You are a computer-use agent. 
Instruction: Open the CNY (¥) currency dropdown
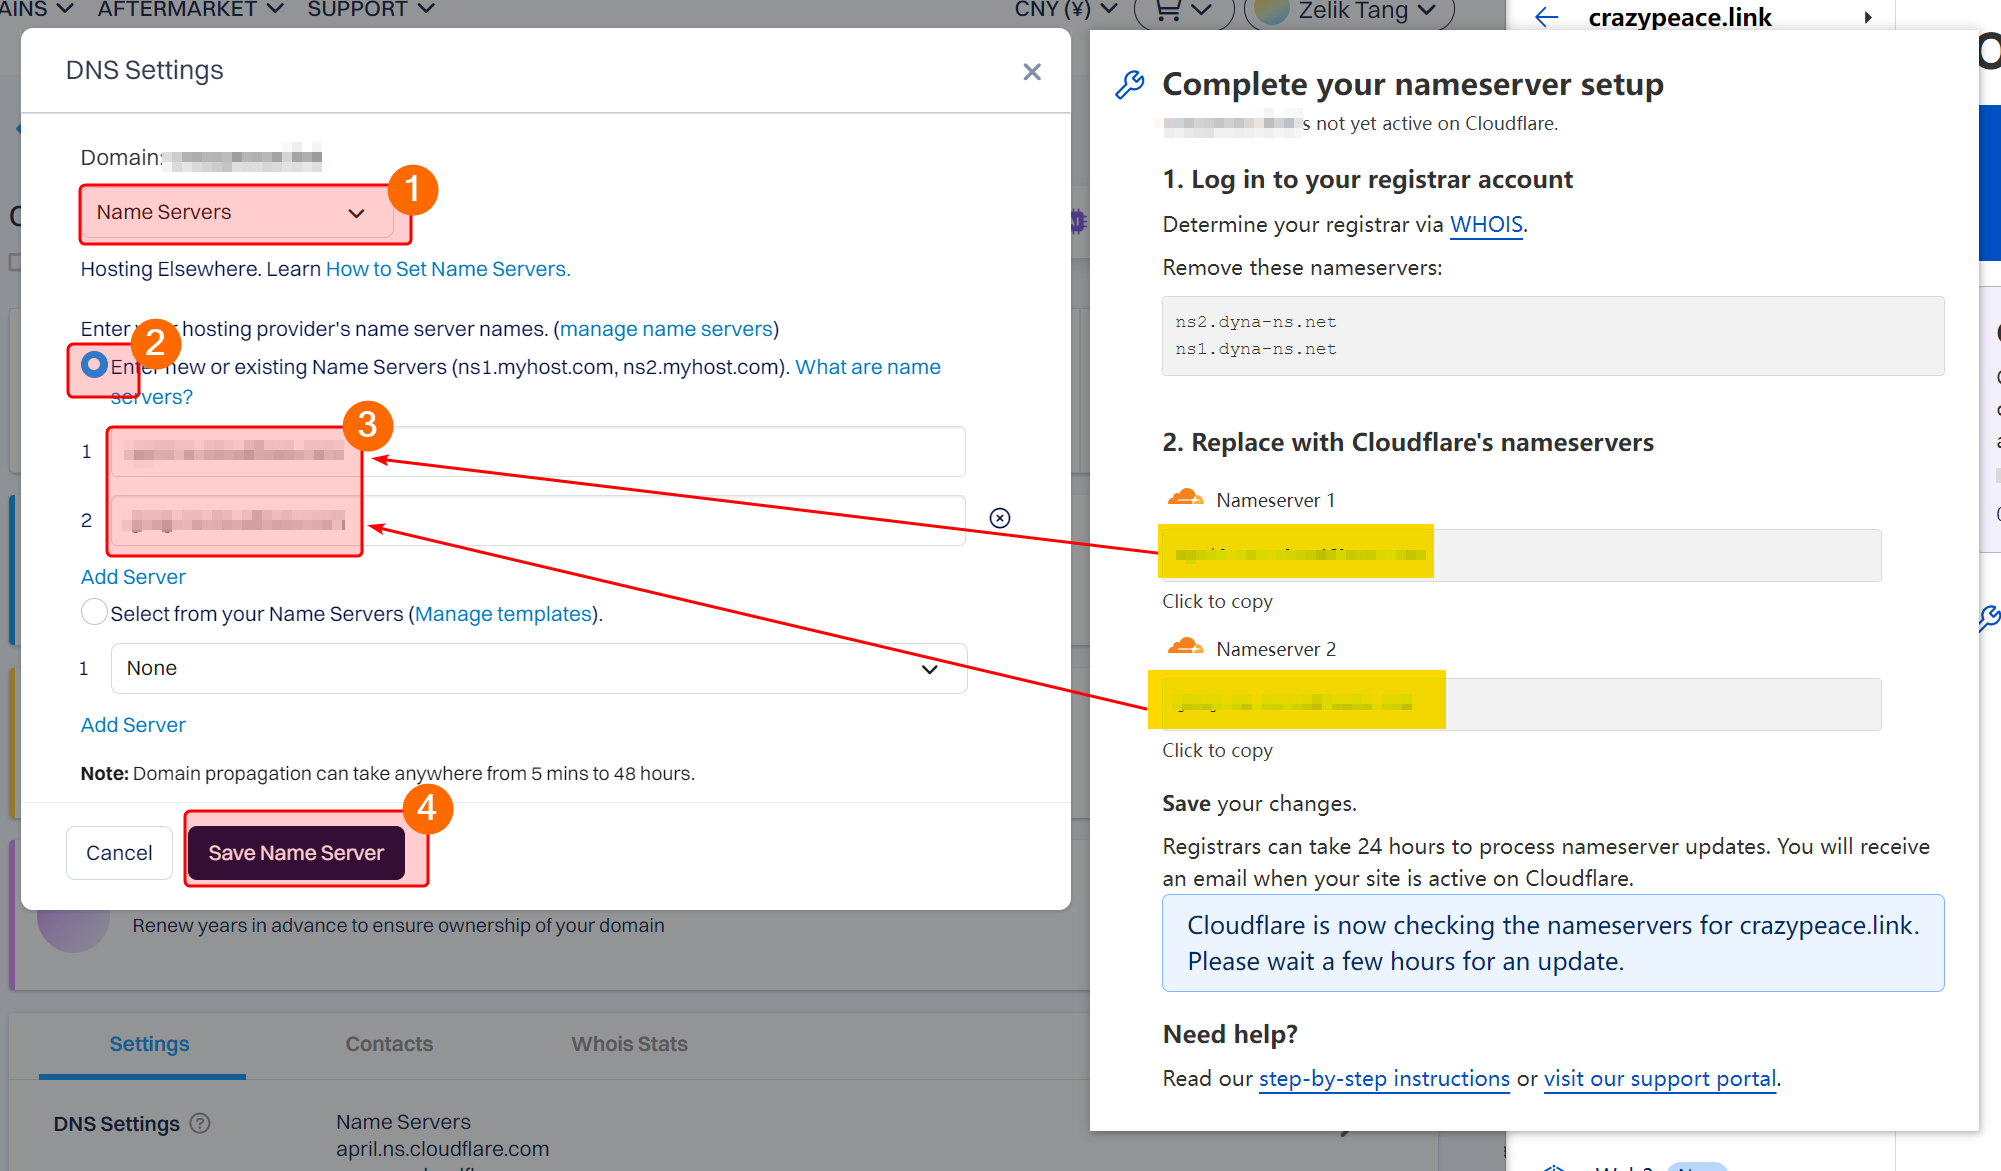tap(1065, 10)
